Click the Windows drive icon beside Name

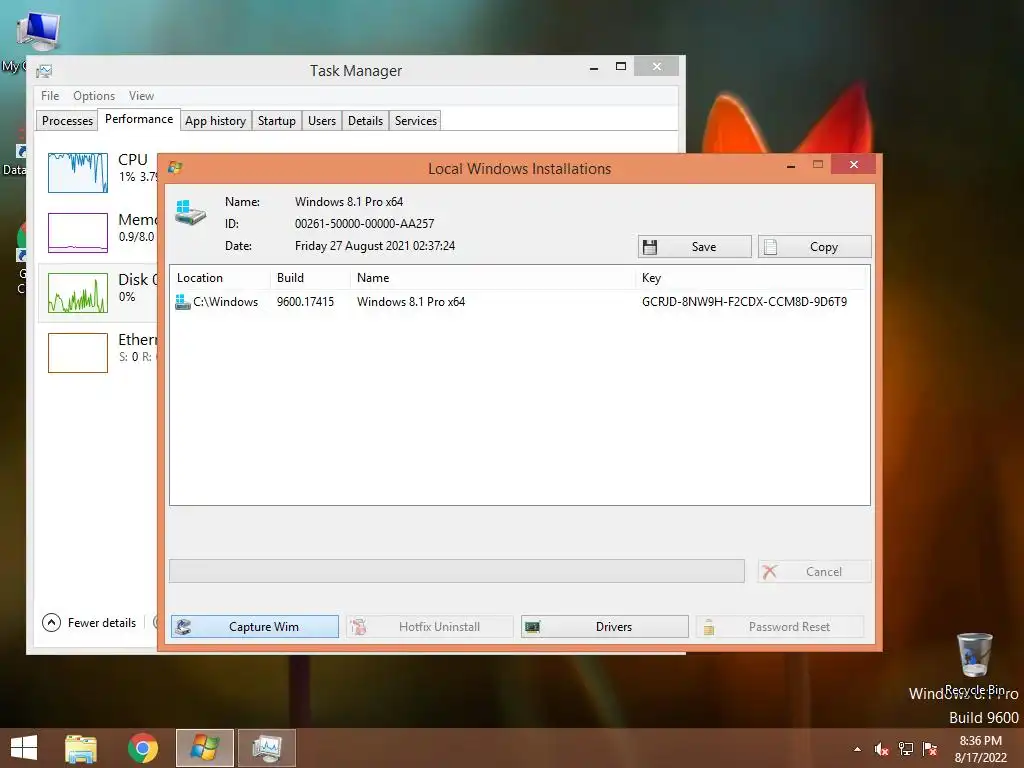(191, 213)
